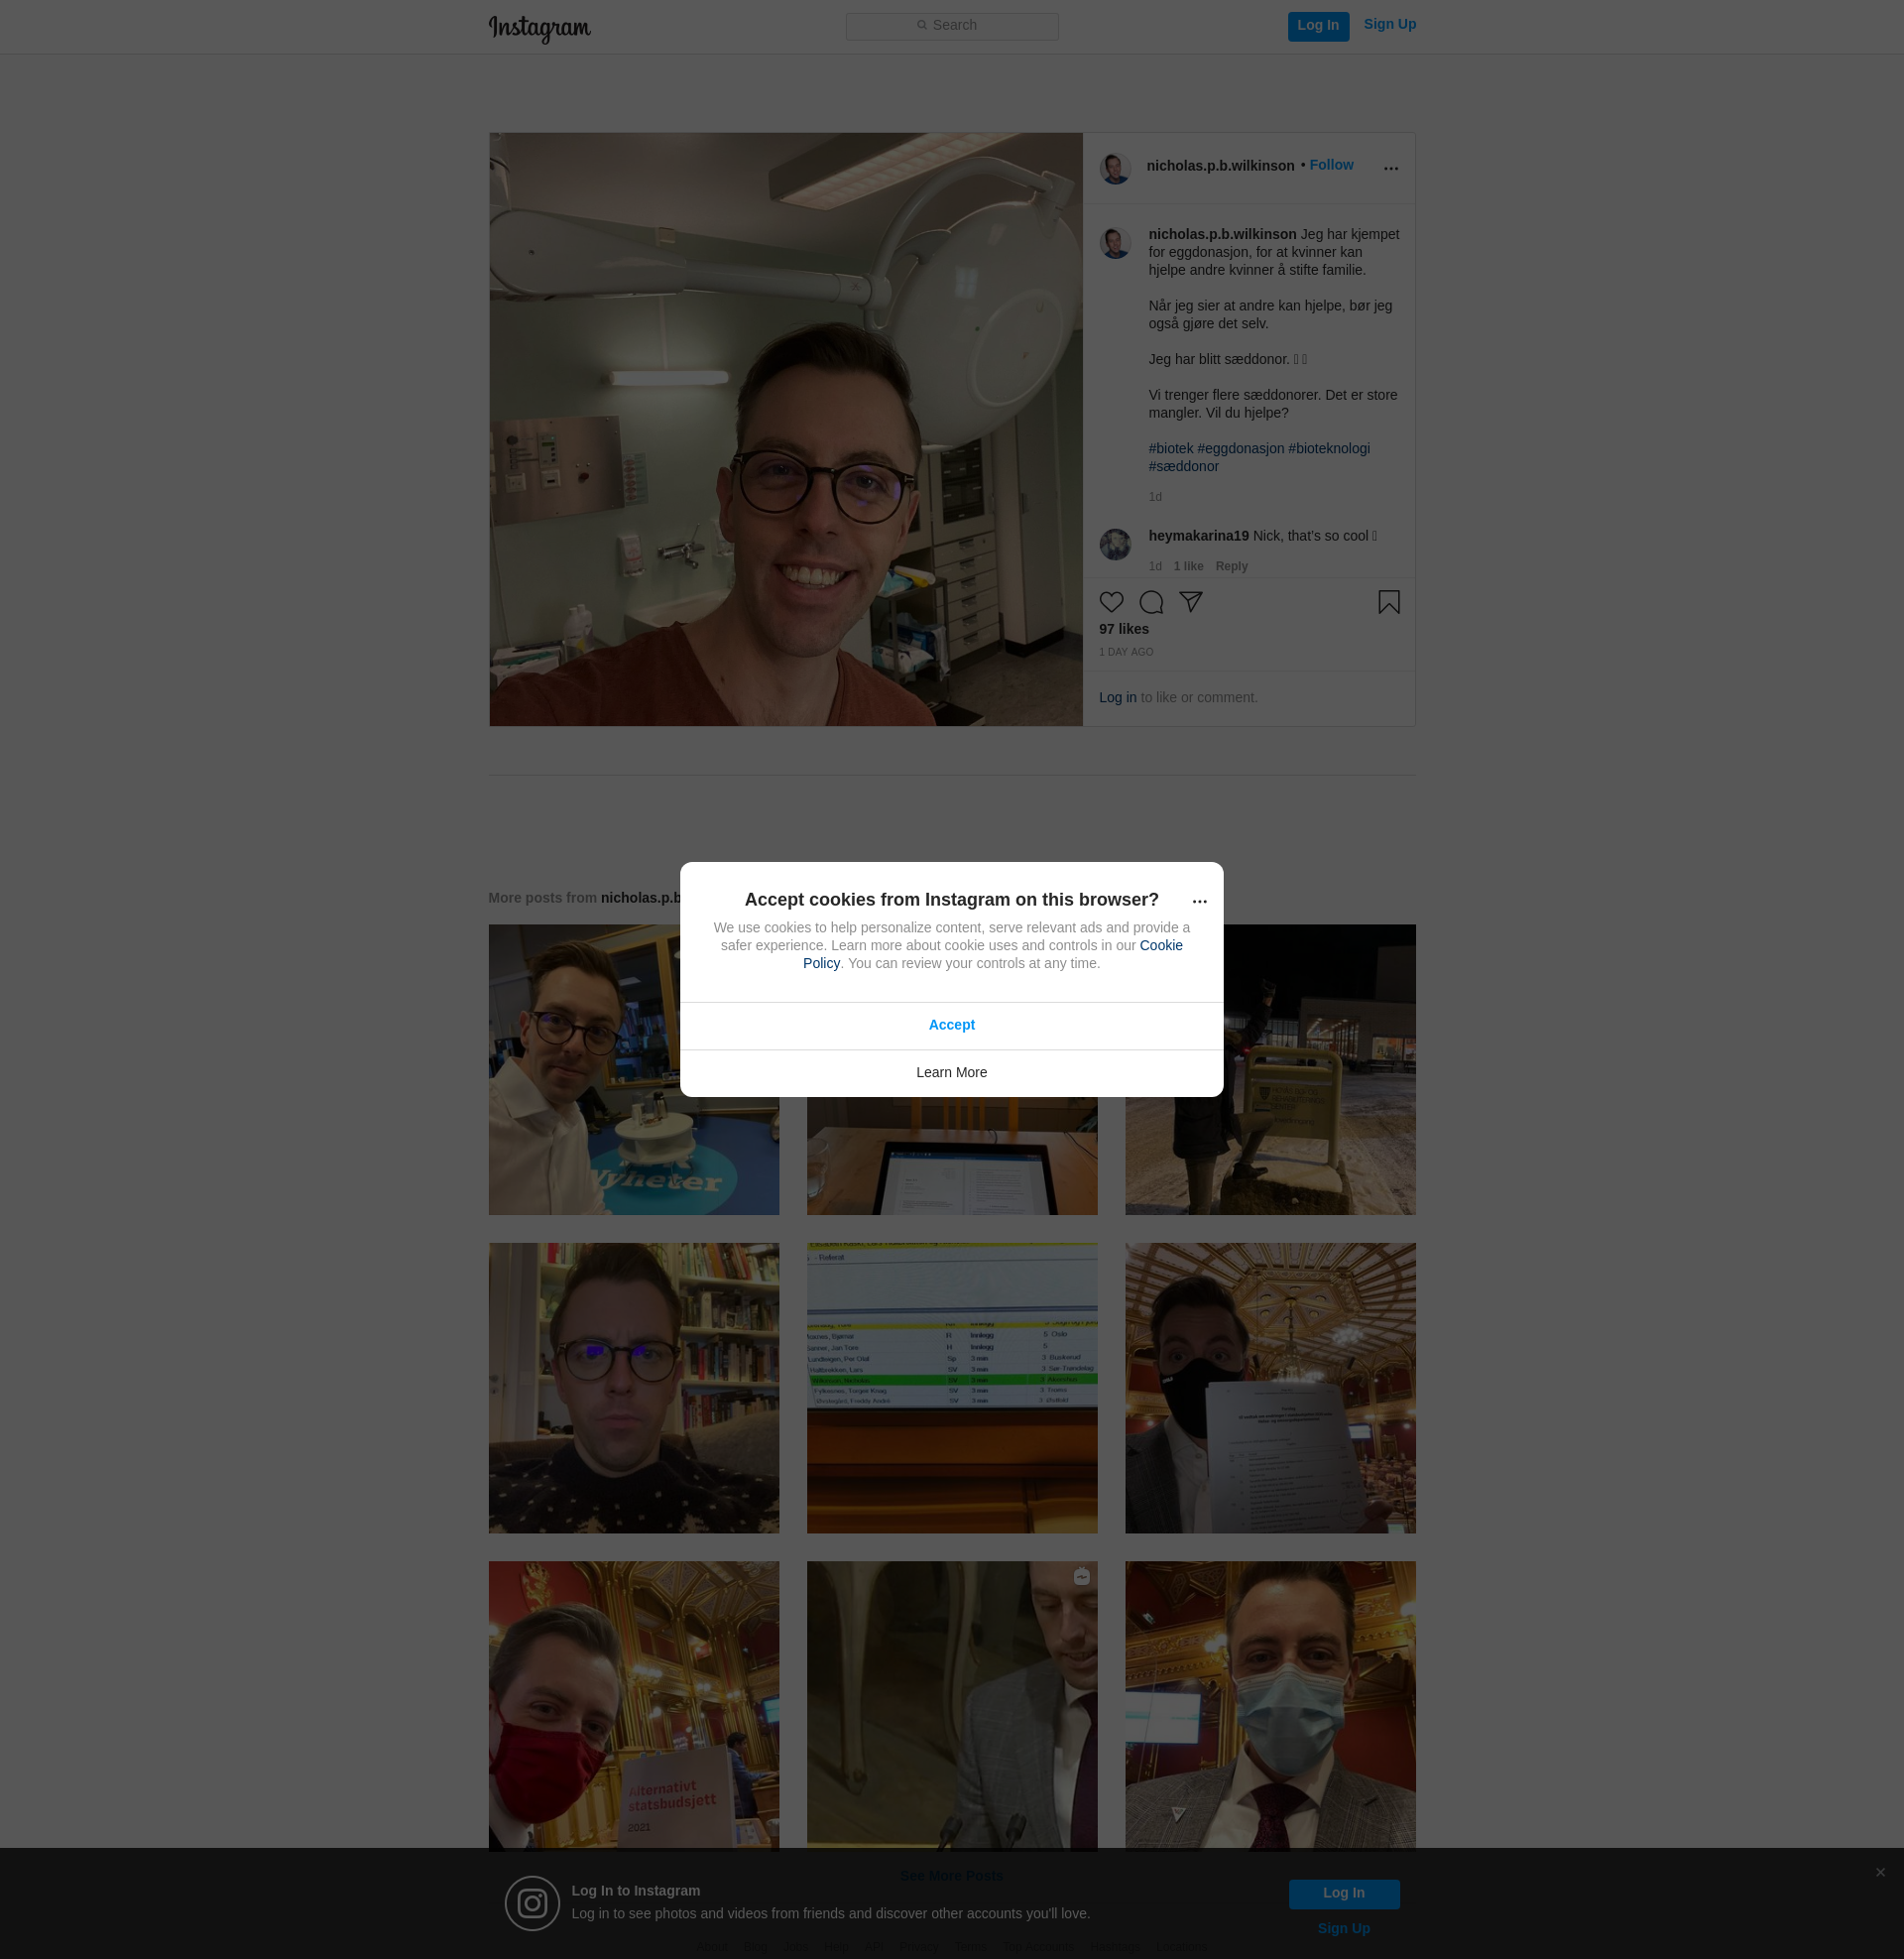Open nicholas.p.b.wilkinson profile avatar in post header
Screen dimensions: 1904x1959
tap(1115, 168)
